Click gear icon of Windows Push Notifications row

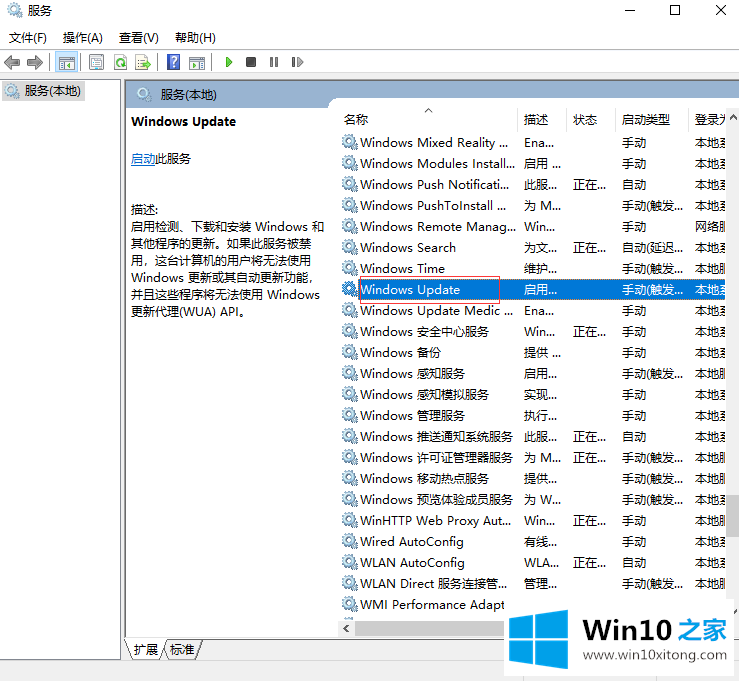pyautogui.click(x=349, y=184)
